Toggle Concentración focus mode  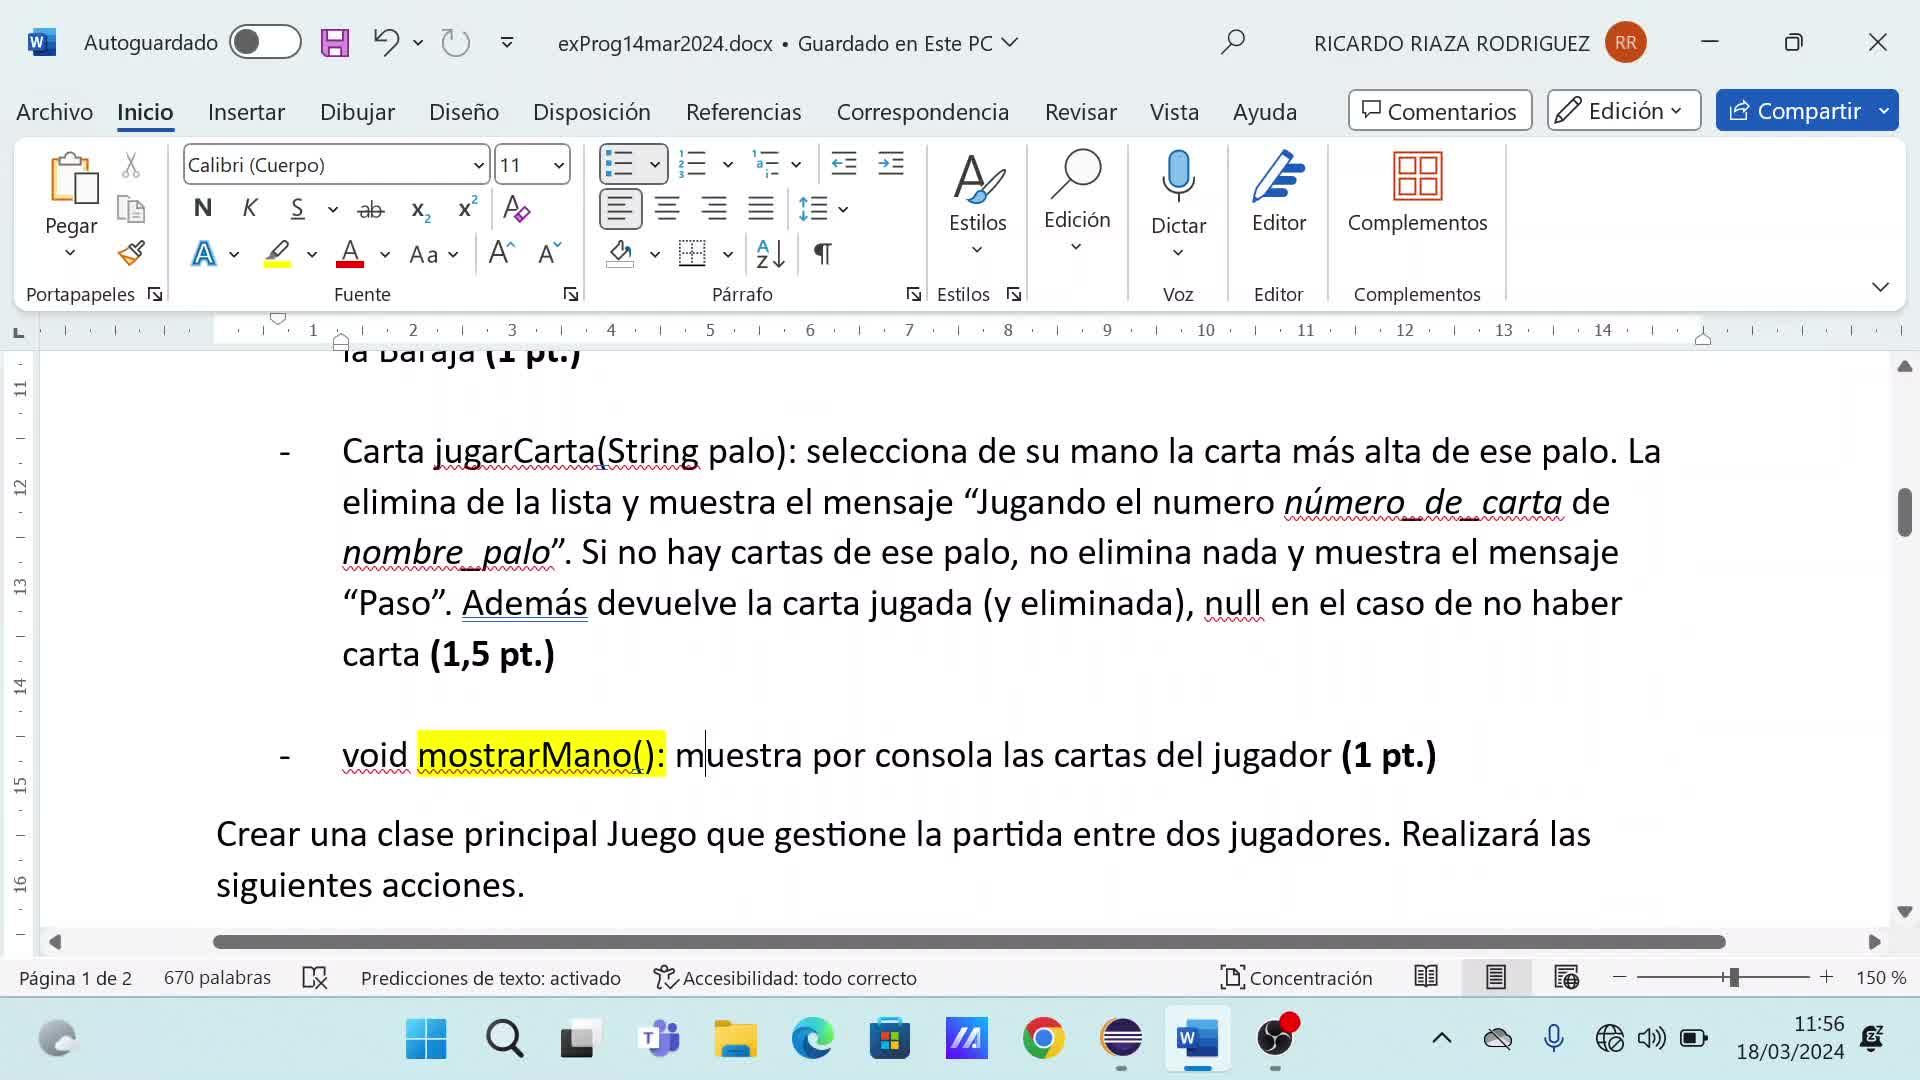1296,978
